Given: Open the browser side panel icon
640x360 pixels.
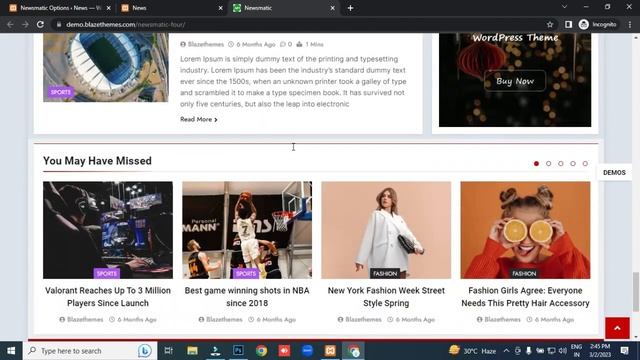Looking at the screenshot, I should [x=568, y=24].
